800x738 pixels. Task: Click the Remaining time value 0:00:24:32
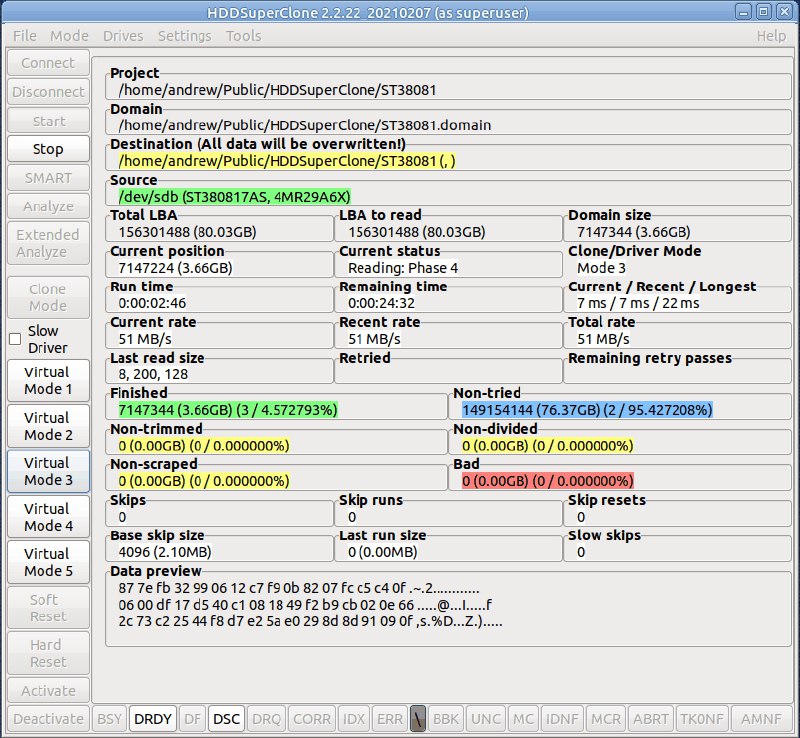(381, 303)
